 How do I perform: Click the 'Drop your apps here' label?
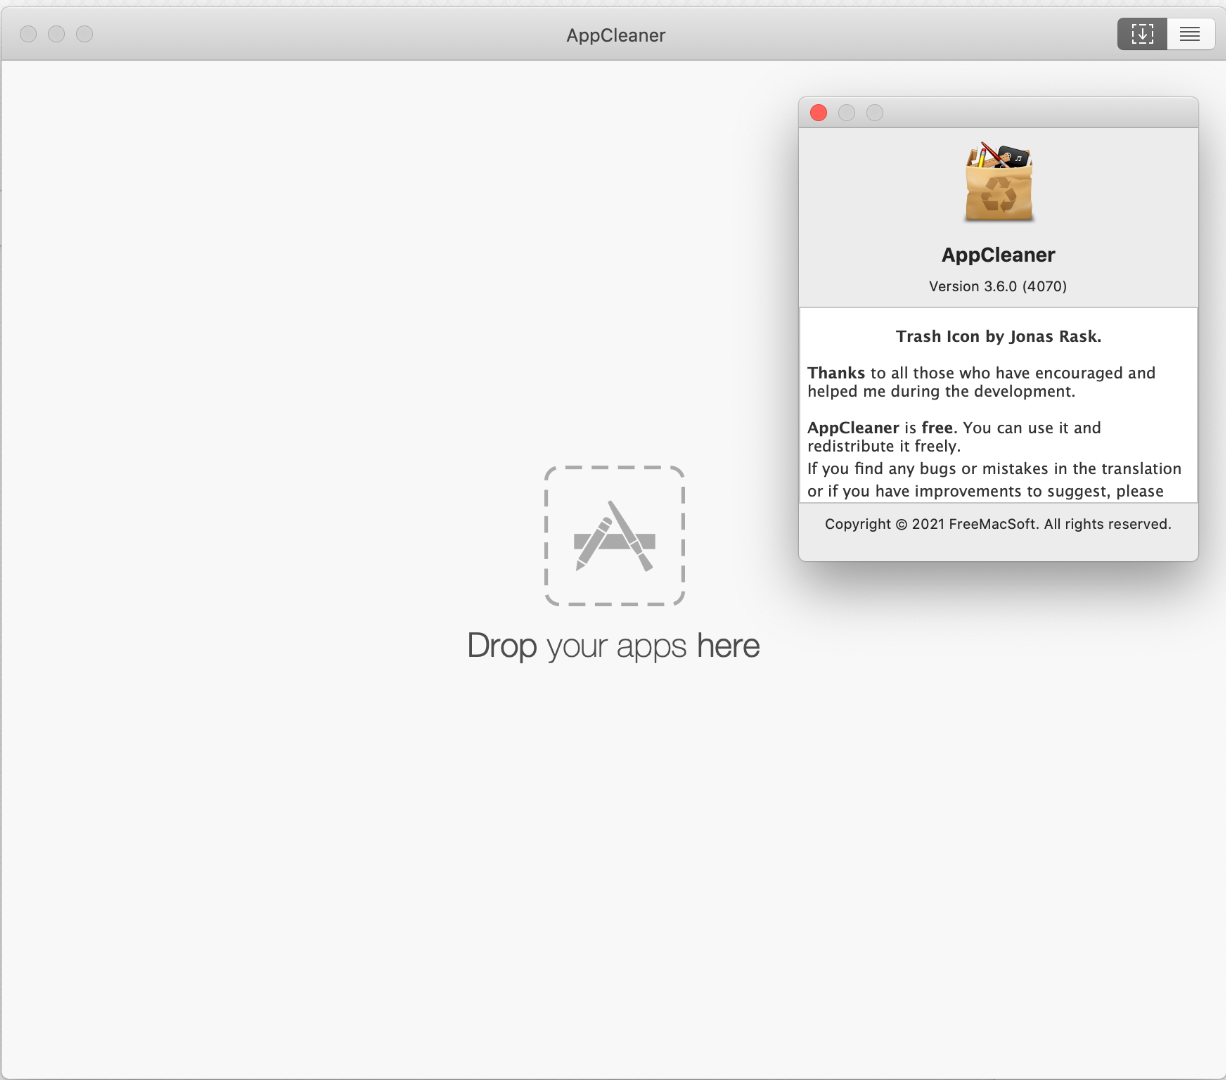click(x=613, y=646)
